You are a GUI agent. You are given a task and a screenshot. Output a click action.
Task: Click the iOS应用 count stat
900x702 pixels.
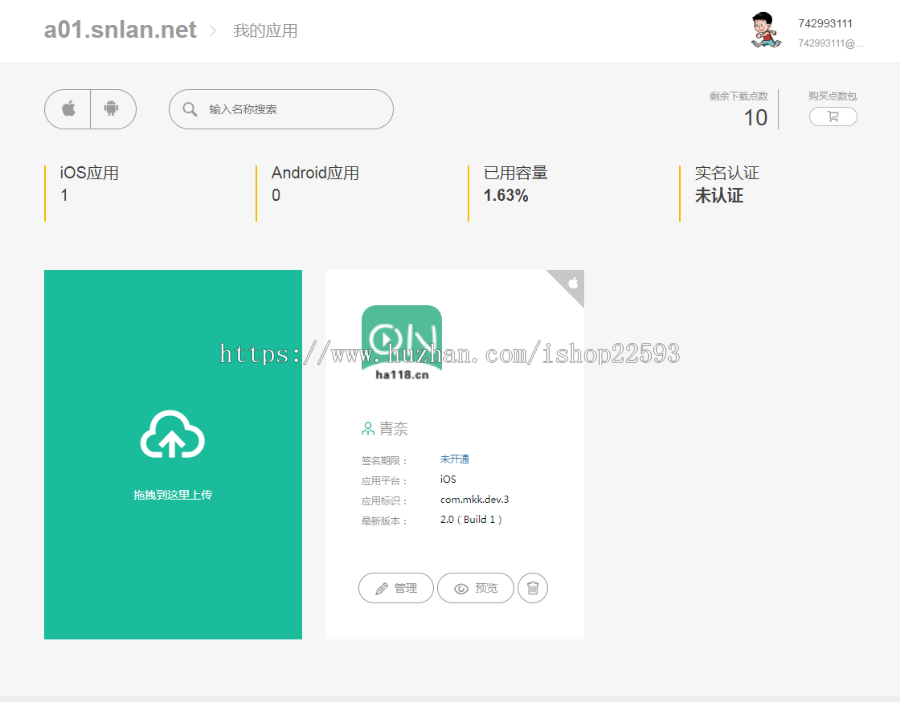90,184
